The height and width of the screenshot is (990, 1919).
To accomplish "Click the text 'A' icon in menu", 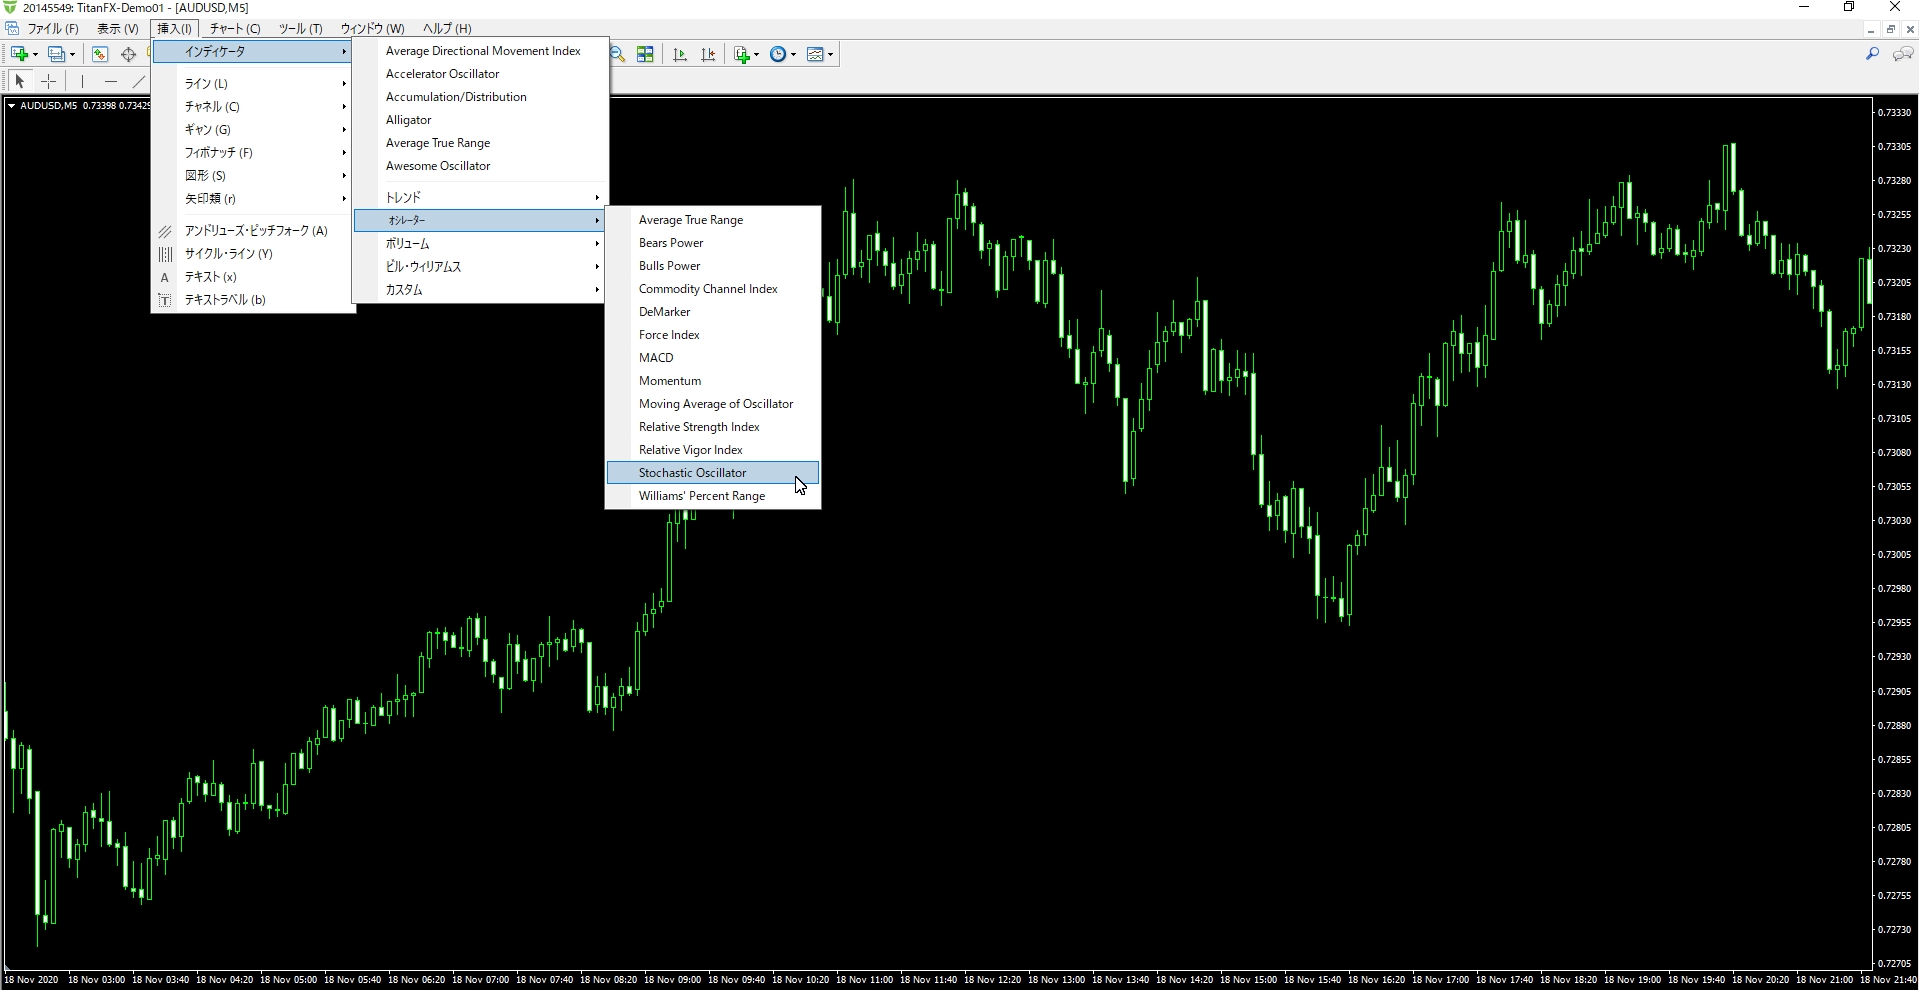I will point(165,277).
